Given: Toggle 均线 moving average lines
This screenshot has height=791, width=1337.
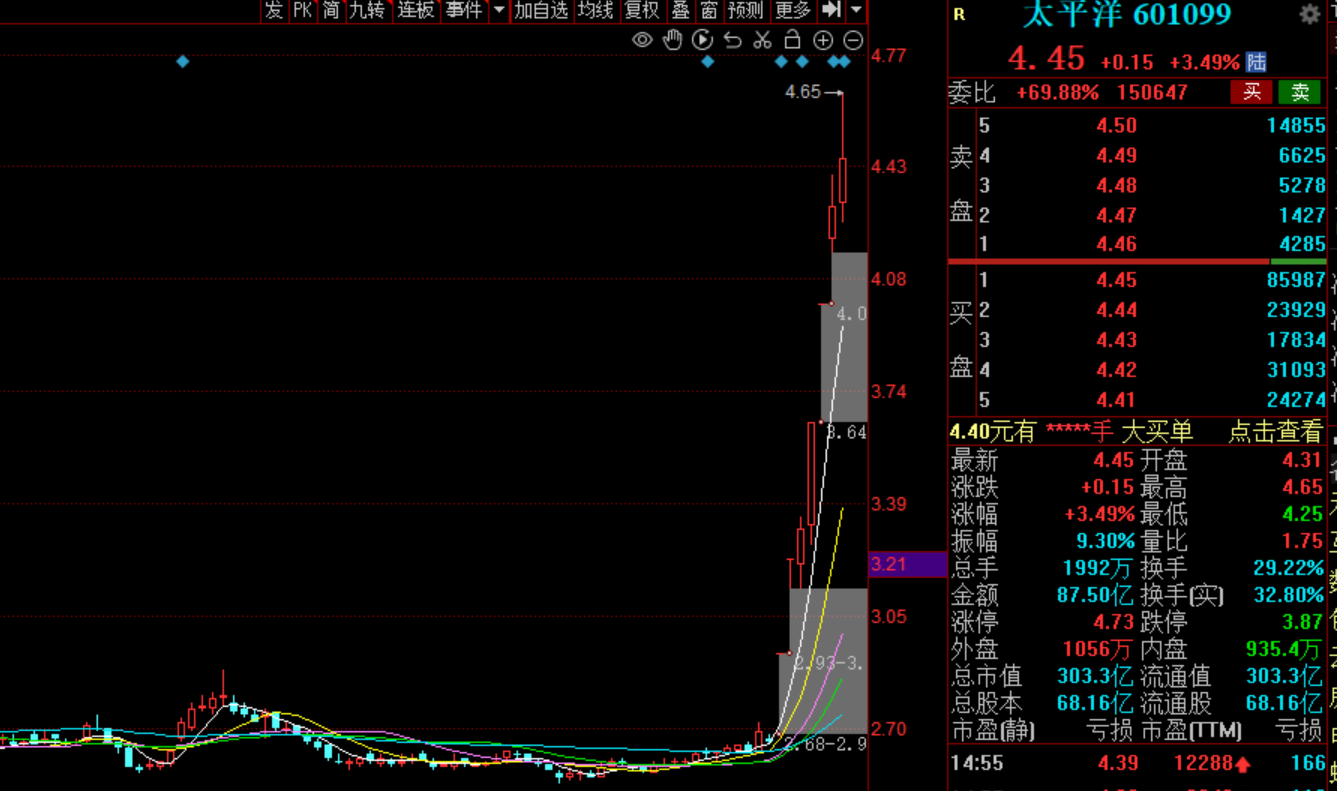Looking at the screenshot, I should click(x=595, y=10).
